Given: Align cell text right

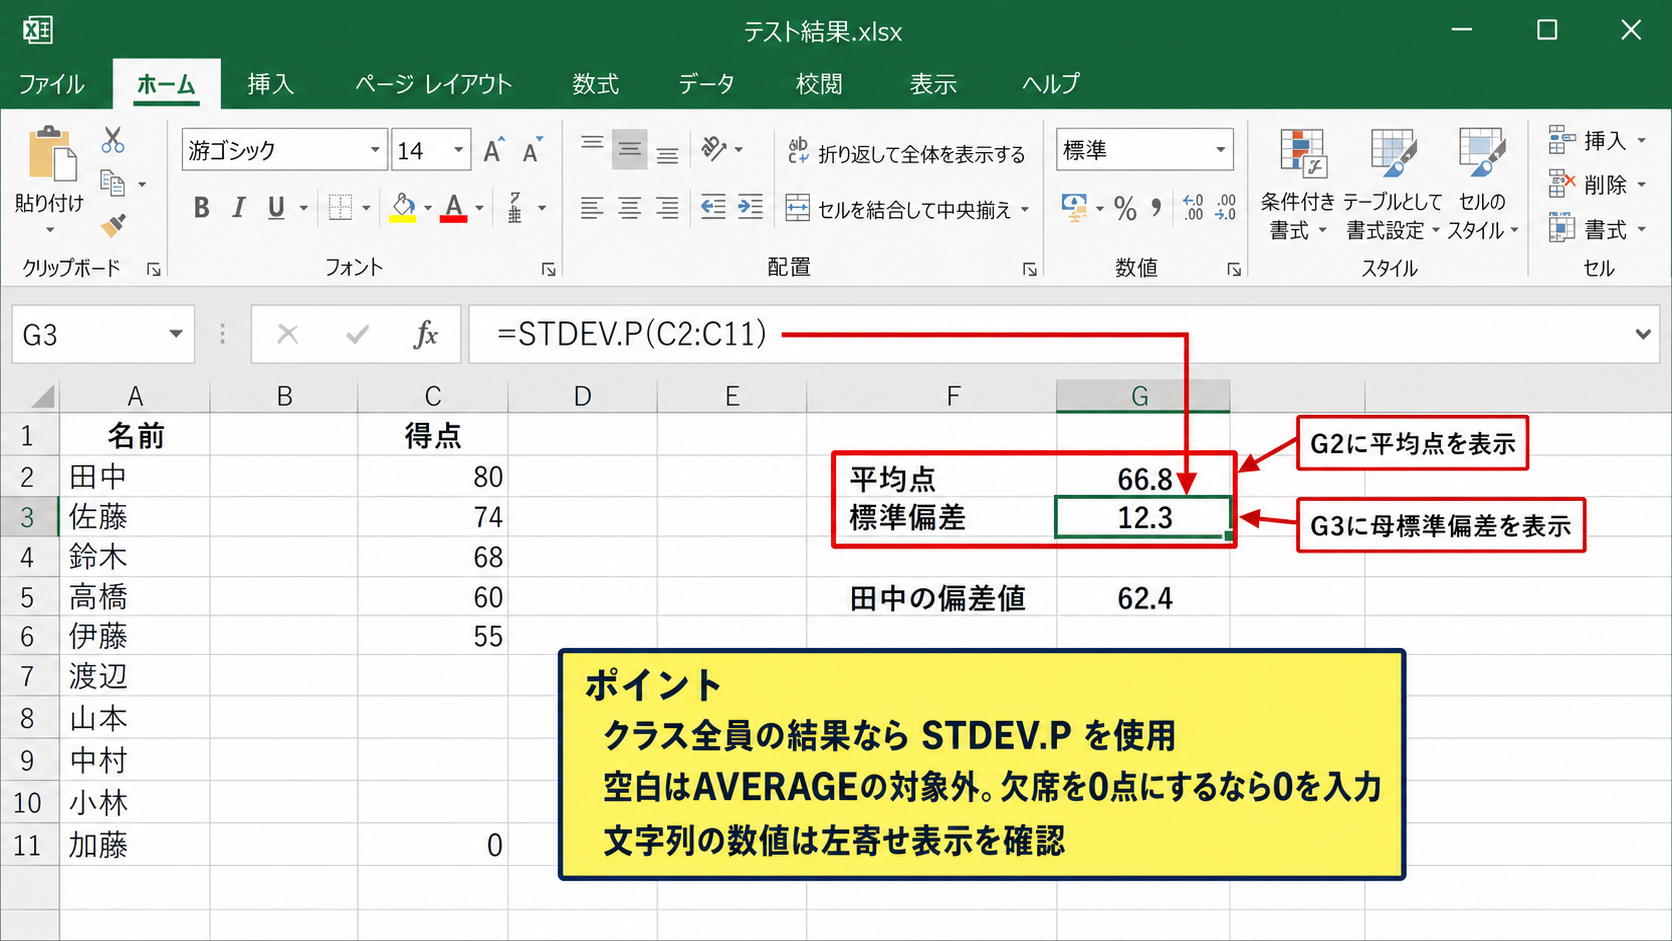Looking at the screenshot, I should (667, 208).
